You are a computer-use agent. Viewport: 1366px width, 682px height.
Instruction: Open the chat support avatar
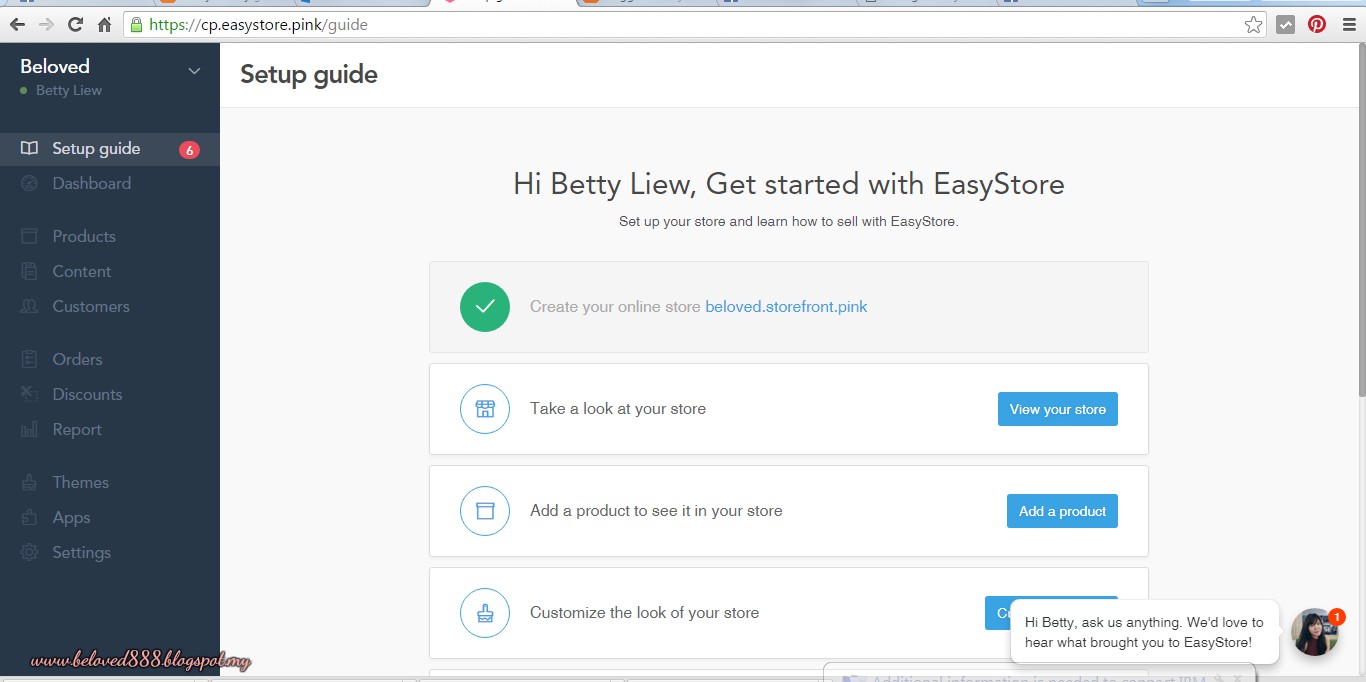1315,632
